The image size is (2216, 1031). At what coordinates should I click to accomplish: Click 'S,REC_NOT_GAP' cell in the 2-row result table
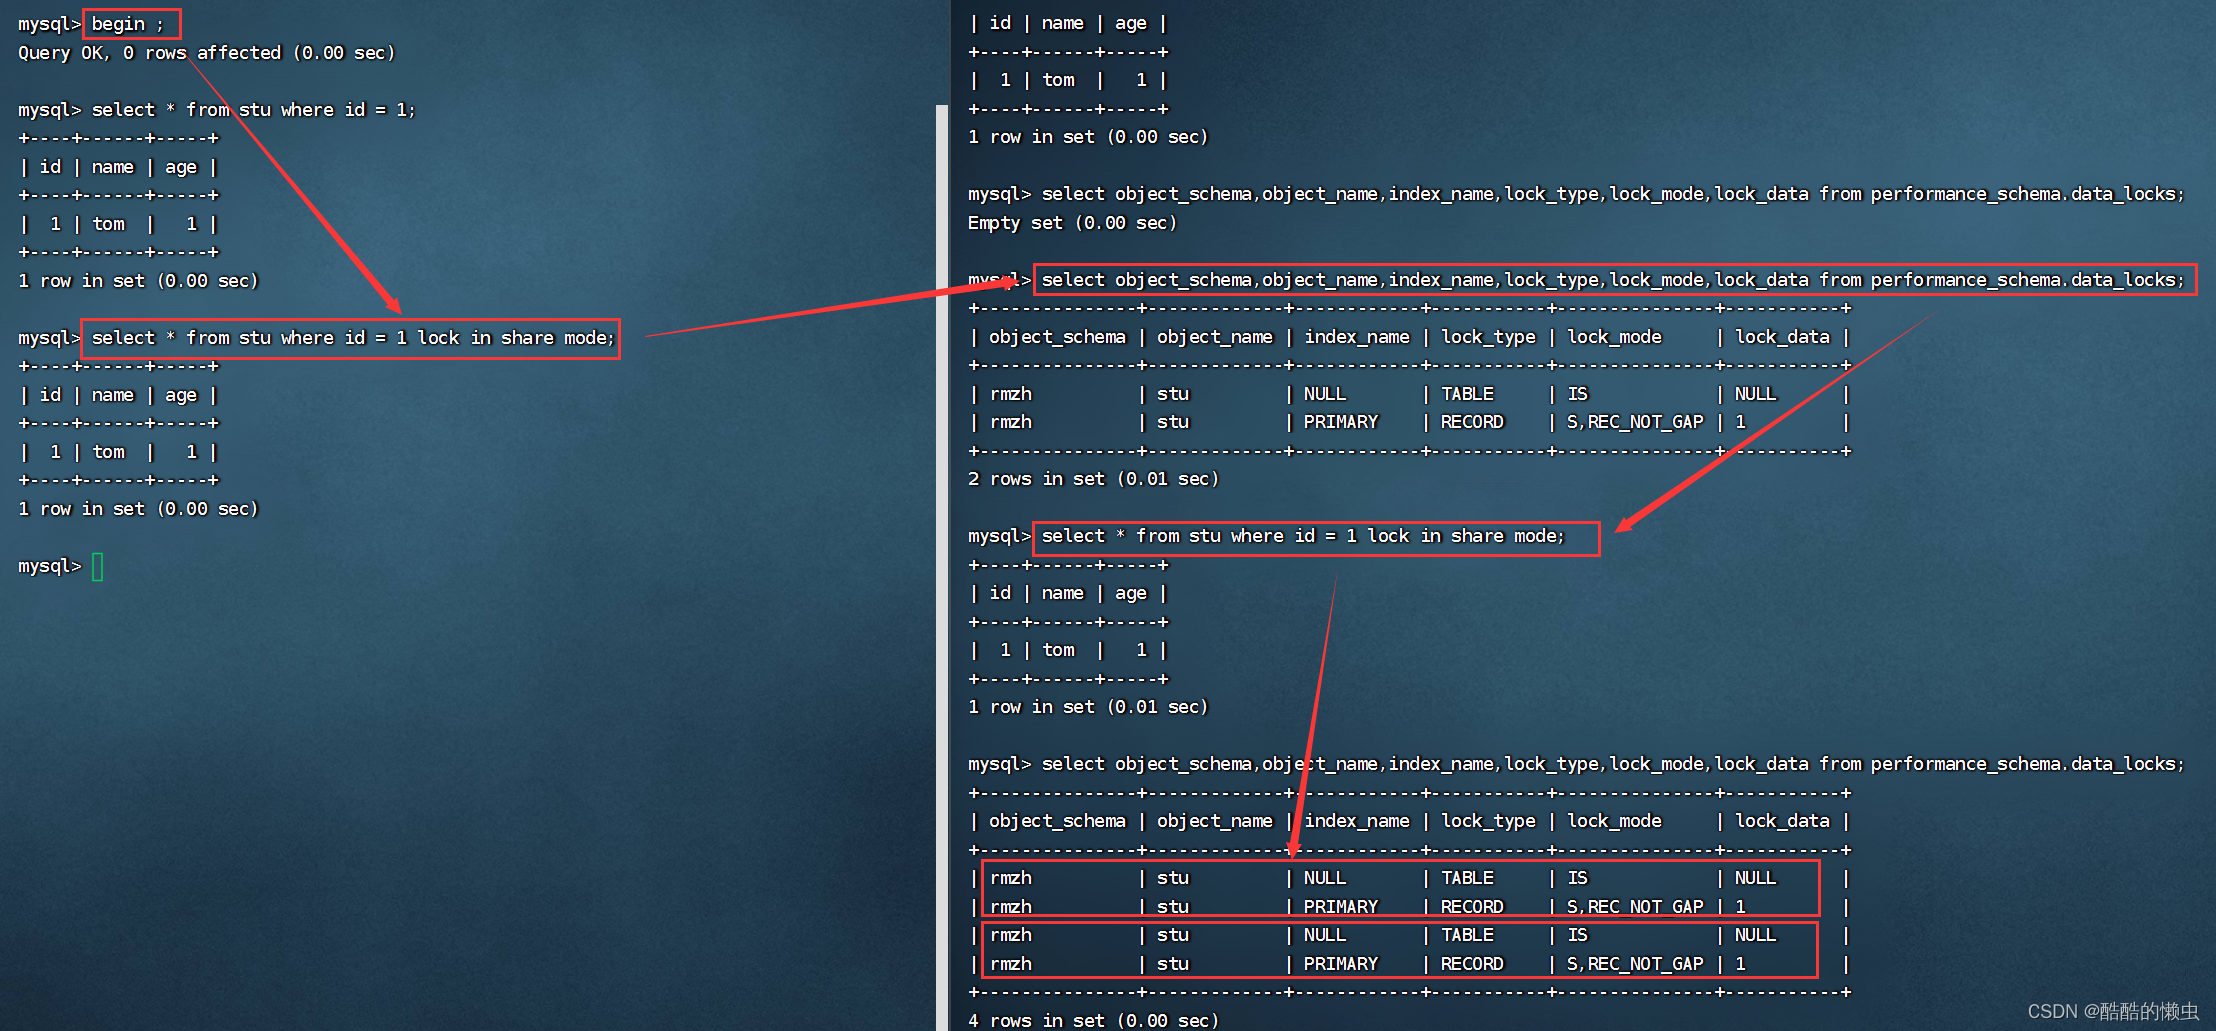coord(1635,422)
